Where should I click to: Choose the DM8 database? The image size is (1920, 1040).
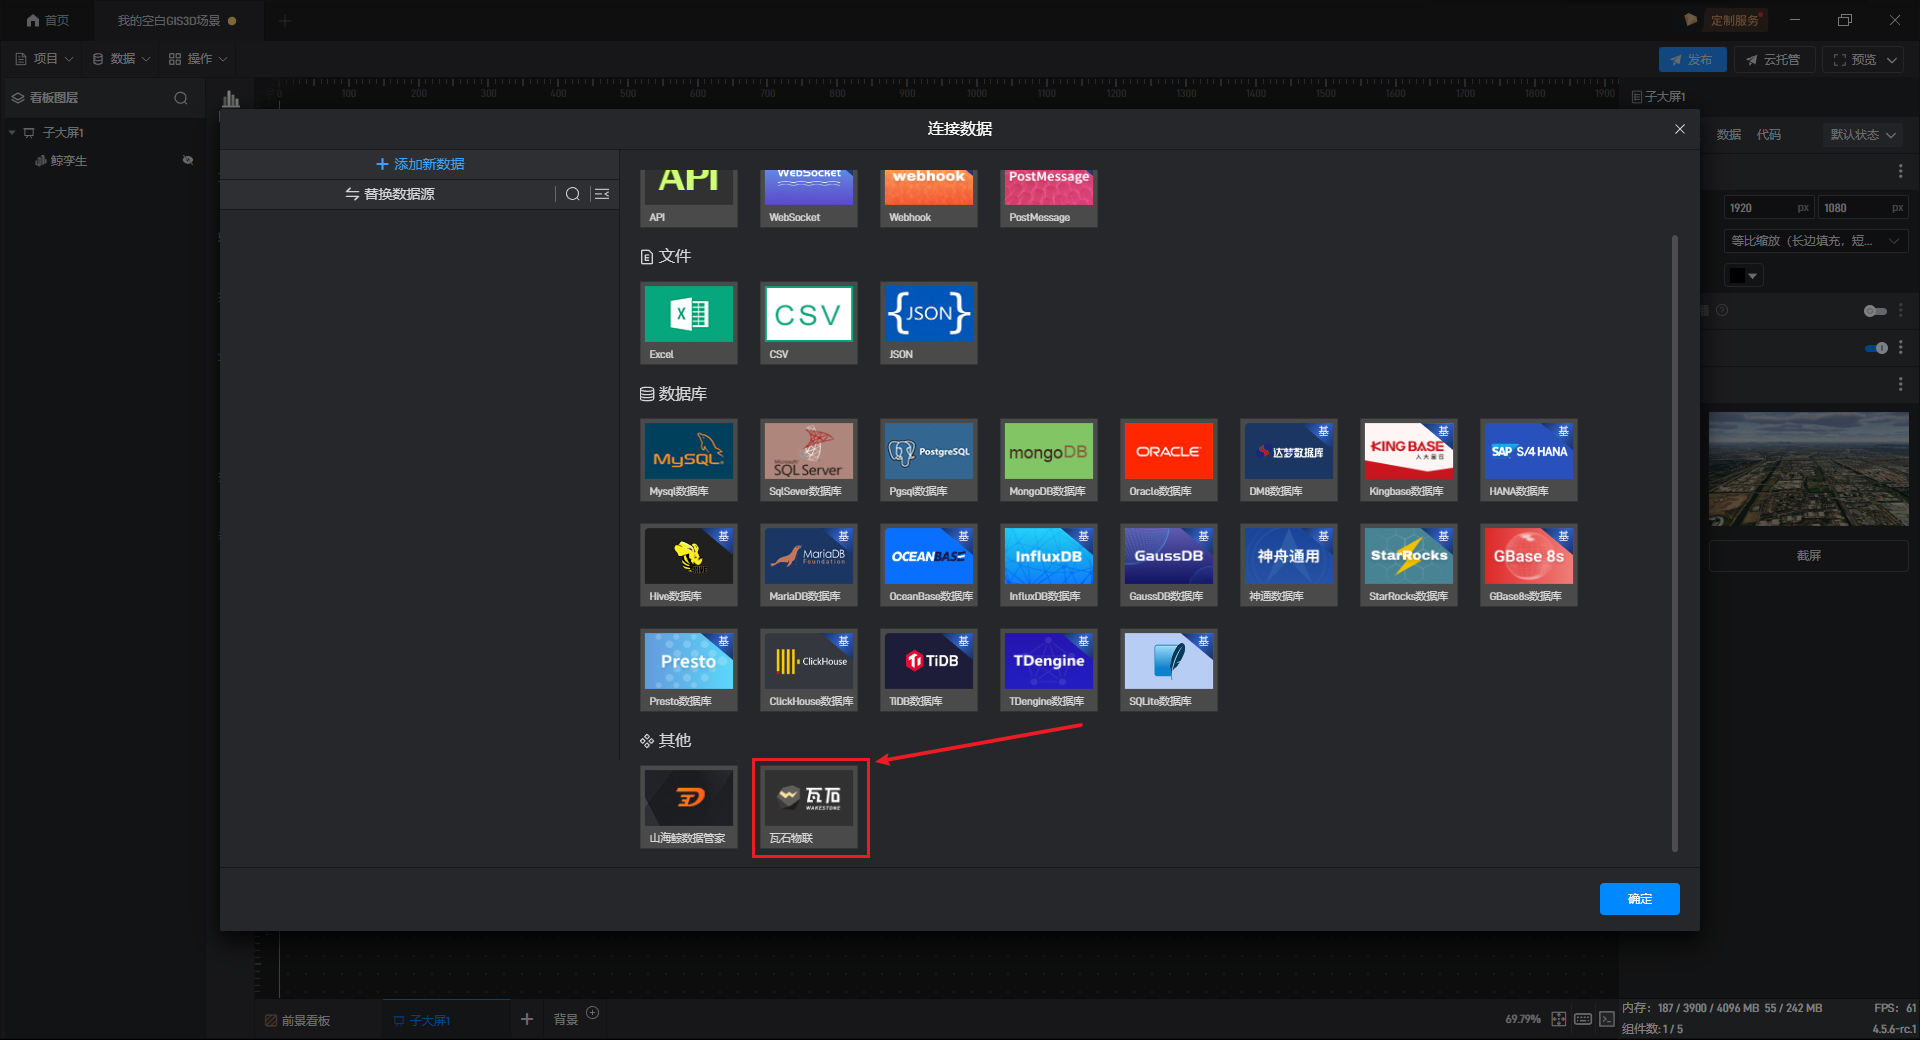[x=1289, y=460]
